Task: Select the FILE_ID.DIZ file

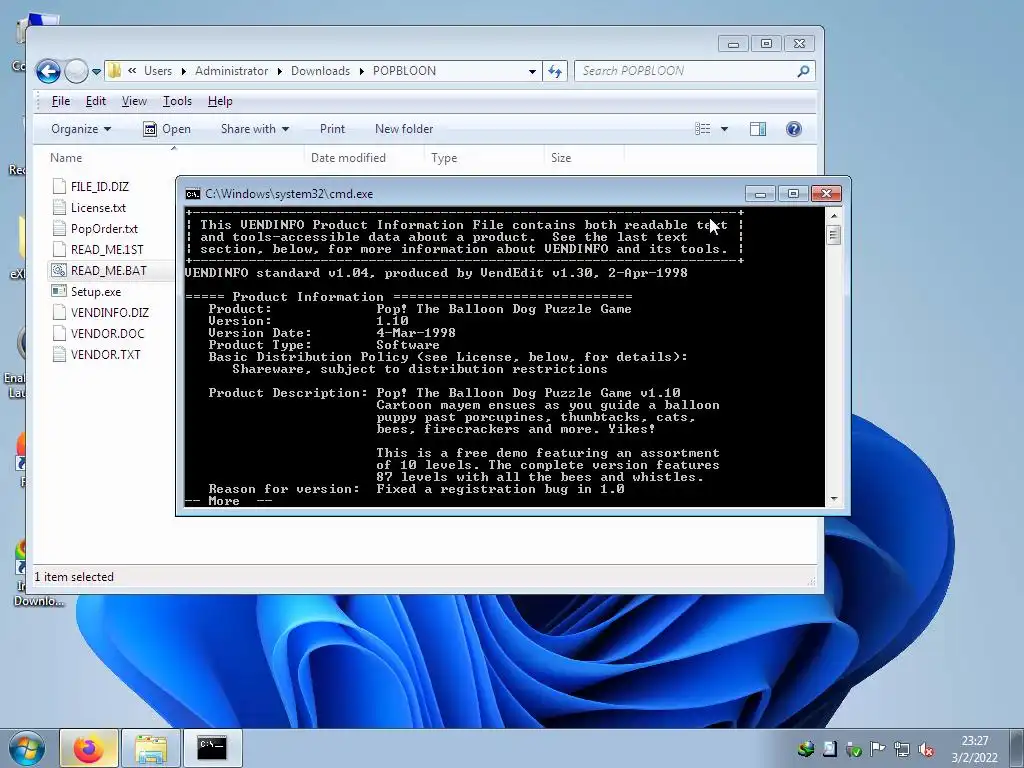Action: 100,187
